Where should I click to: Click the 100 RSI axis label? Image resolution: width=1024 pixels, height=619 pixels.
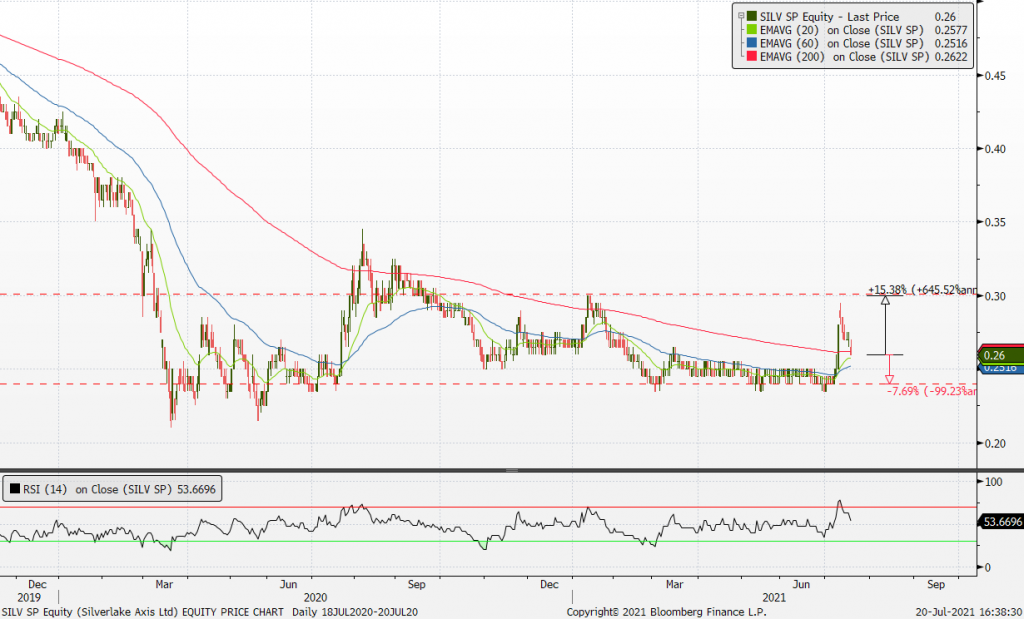click(x=993, y=482)
